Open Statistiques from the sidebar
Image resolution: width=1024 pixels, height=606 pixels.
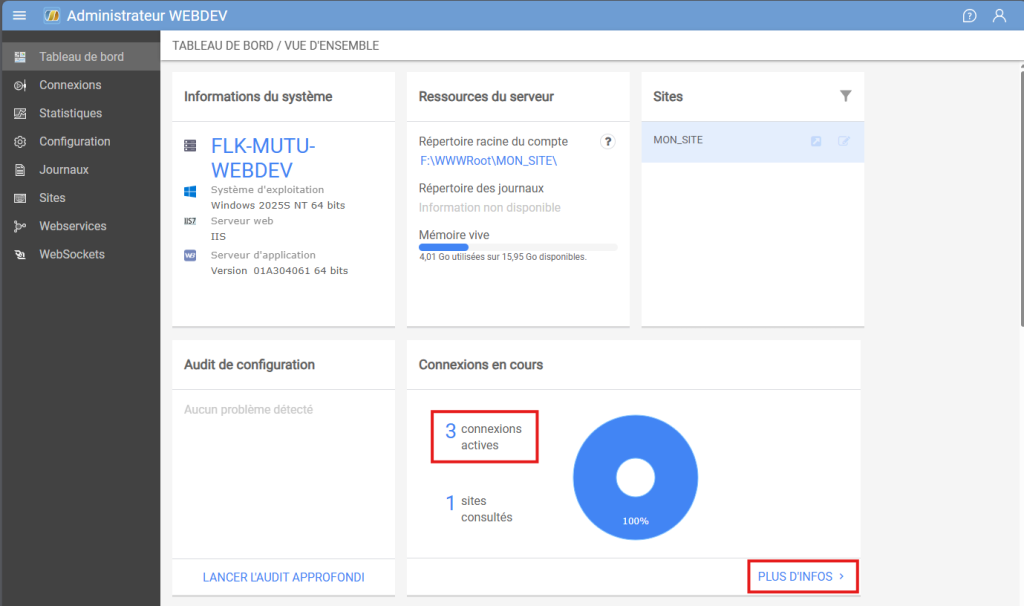click(80, 113)
